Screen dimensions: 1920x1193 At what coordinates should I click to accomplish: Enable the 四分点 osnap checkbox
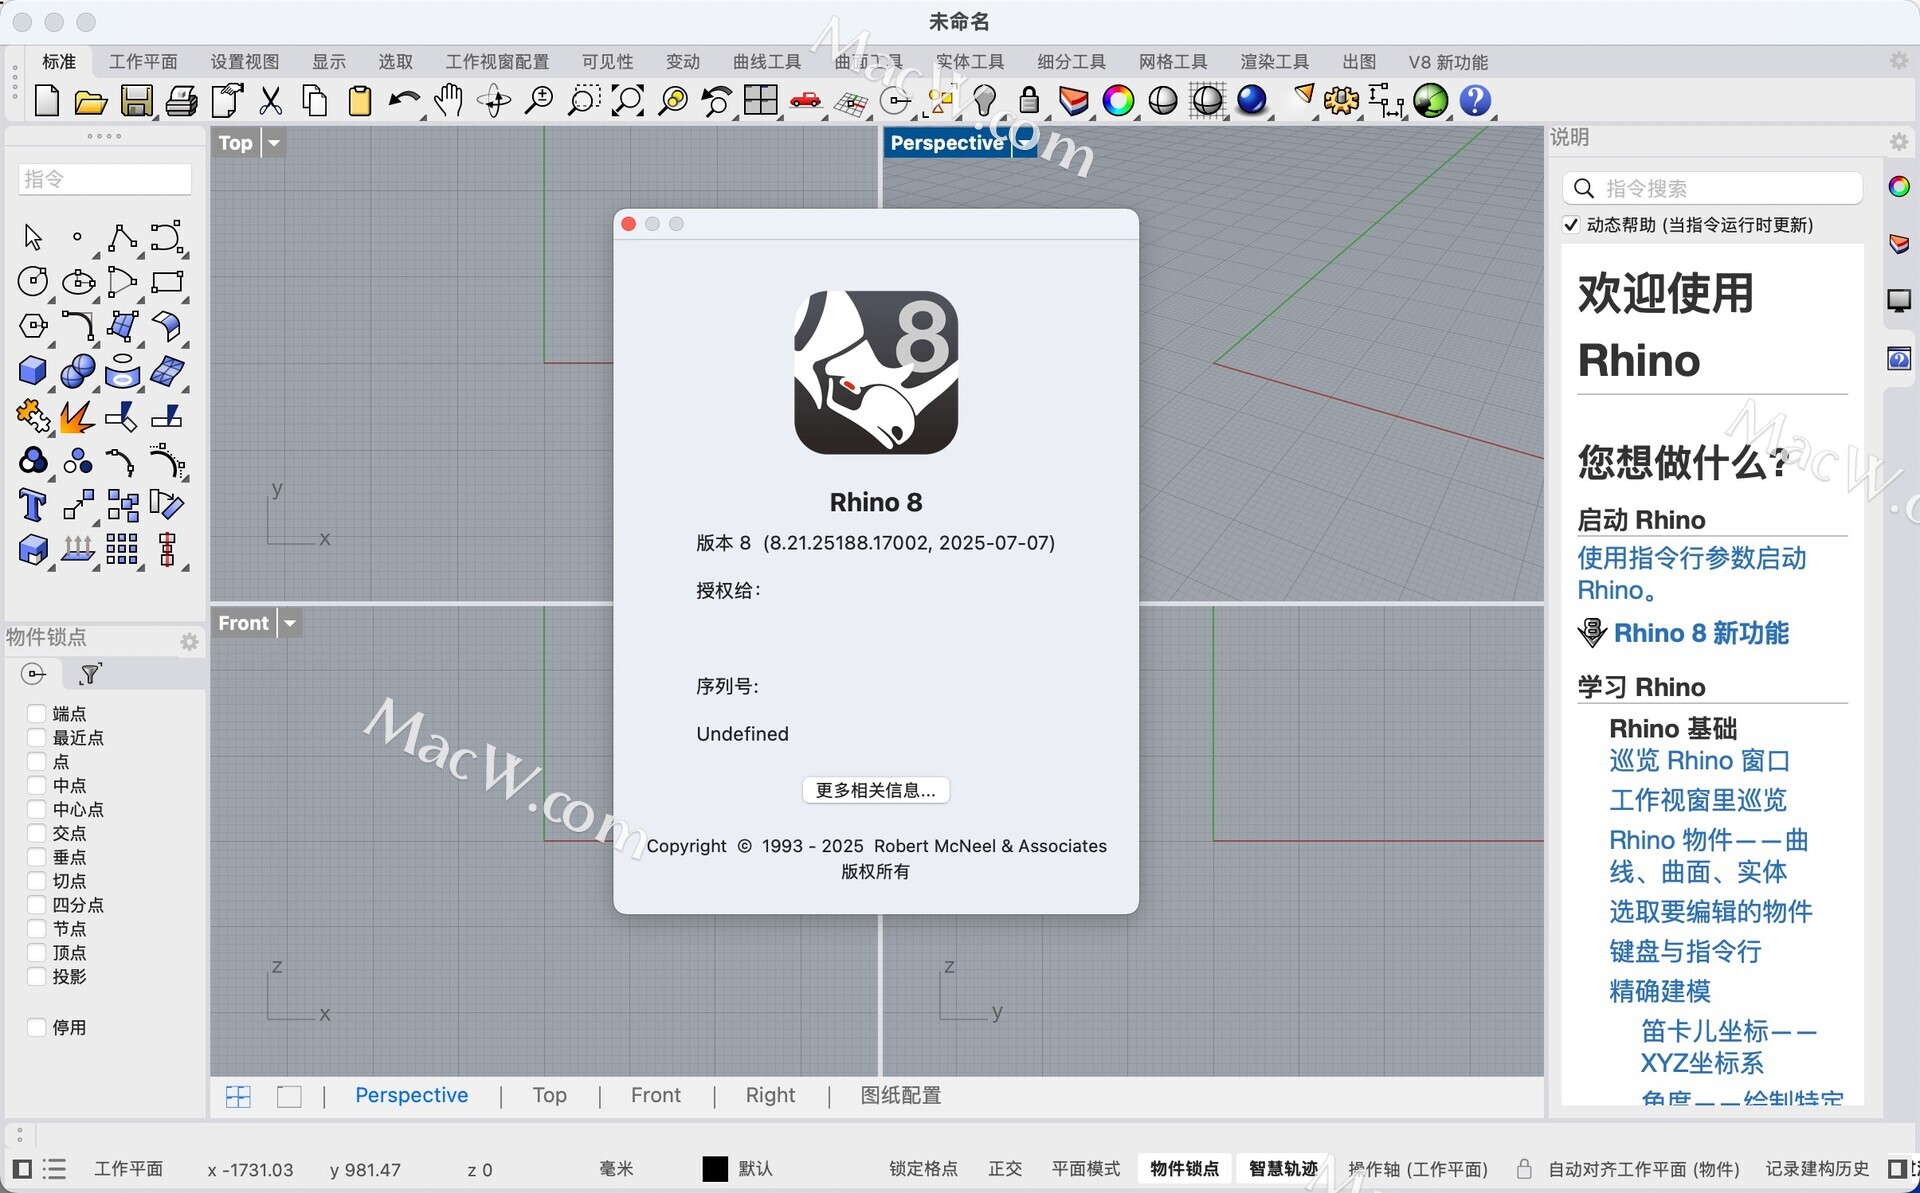click(37, 905)
